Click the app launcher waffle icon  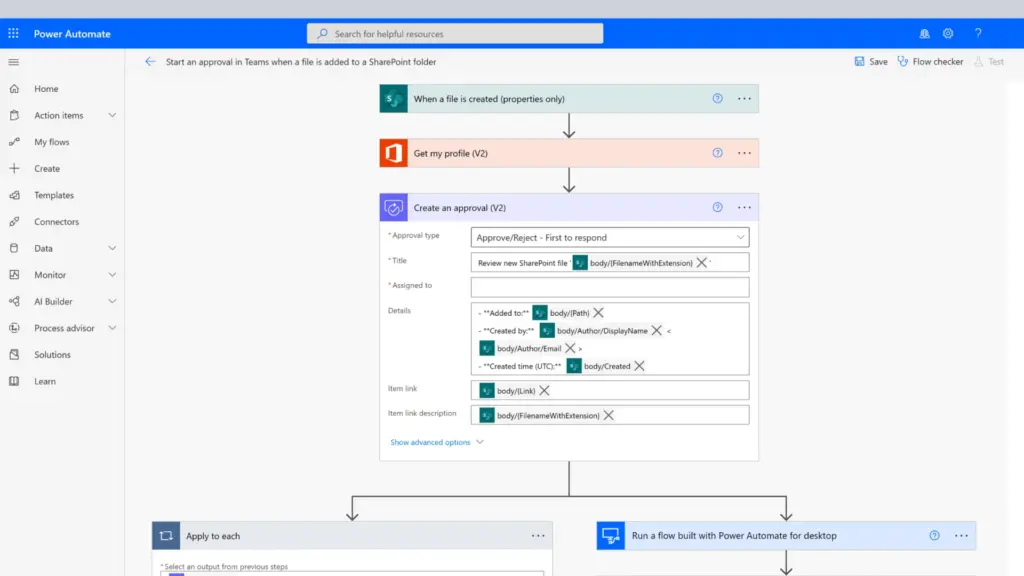click(x=13, y=33)
